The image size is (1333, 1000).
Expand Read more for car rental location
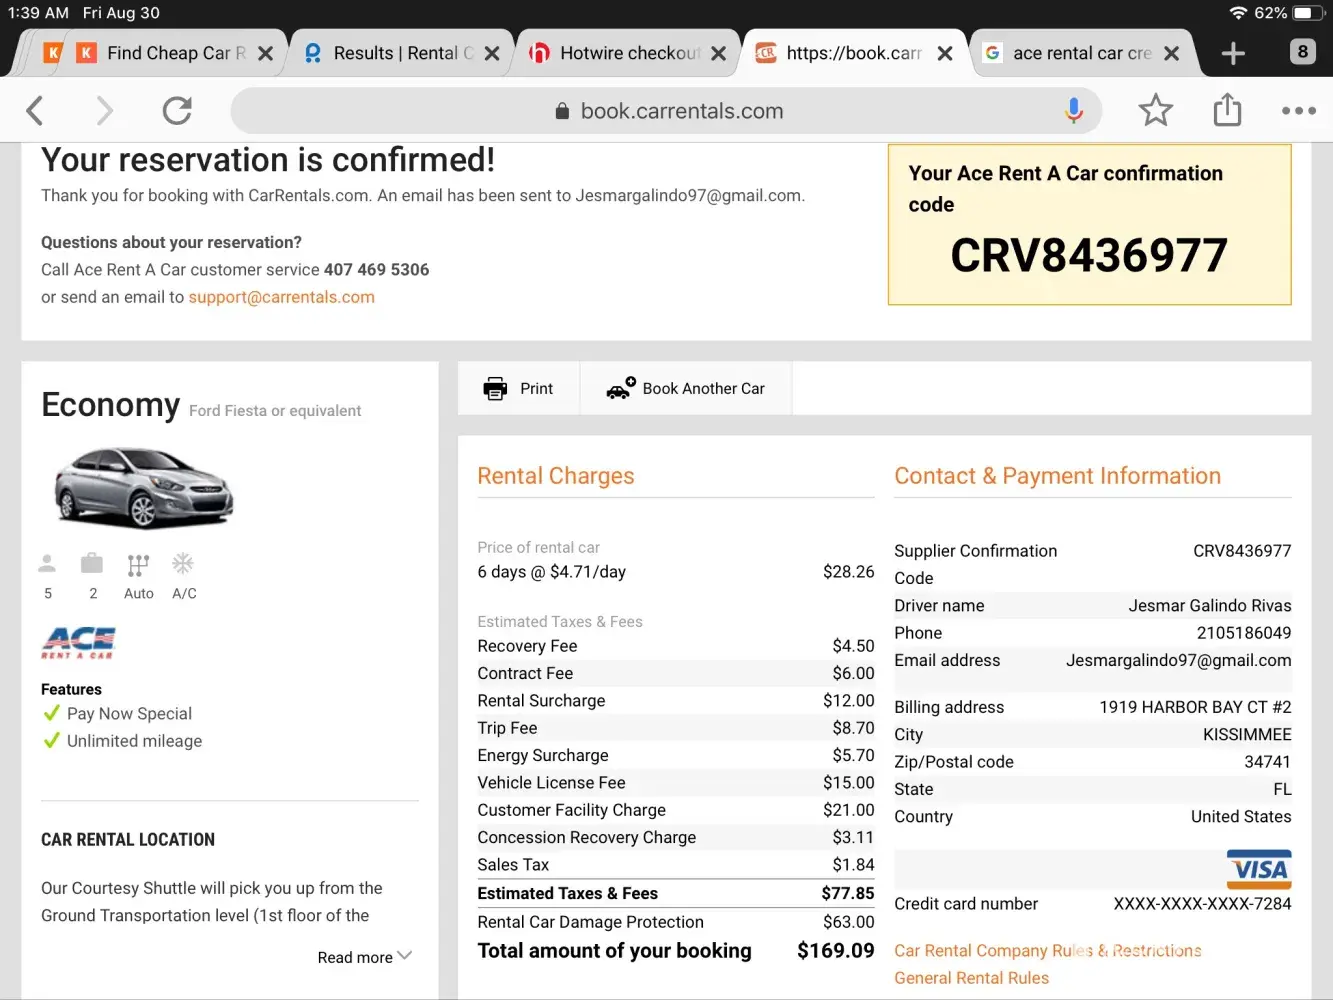point(364,957)
